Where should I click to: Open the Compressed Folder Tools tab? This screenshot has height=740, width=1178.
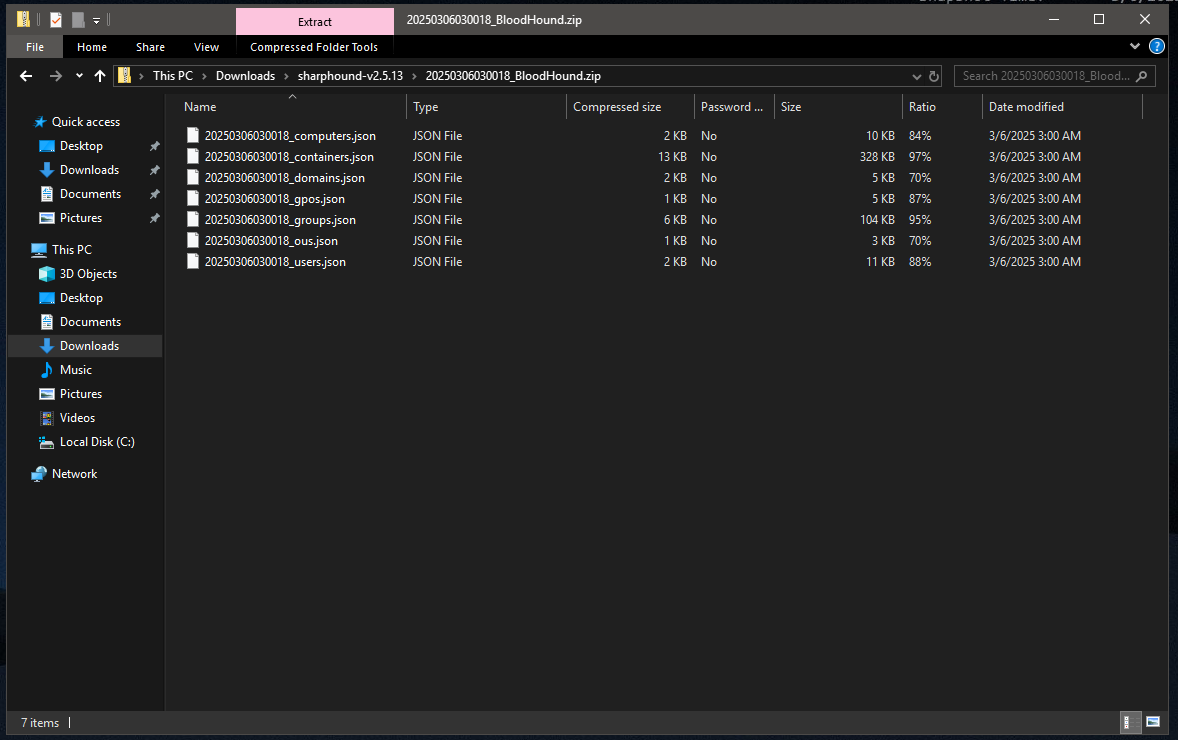[x=314, y=47]
